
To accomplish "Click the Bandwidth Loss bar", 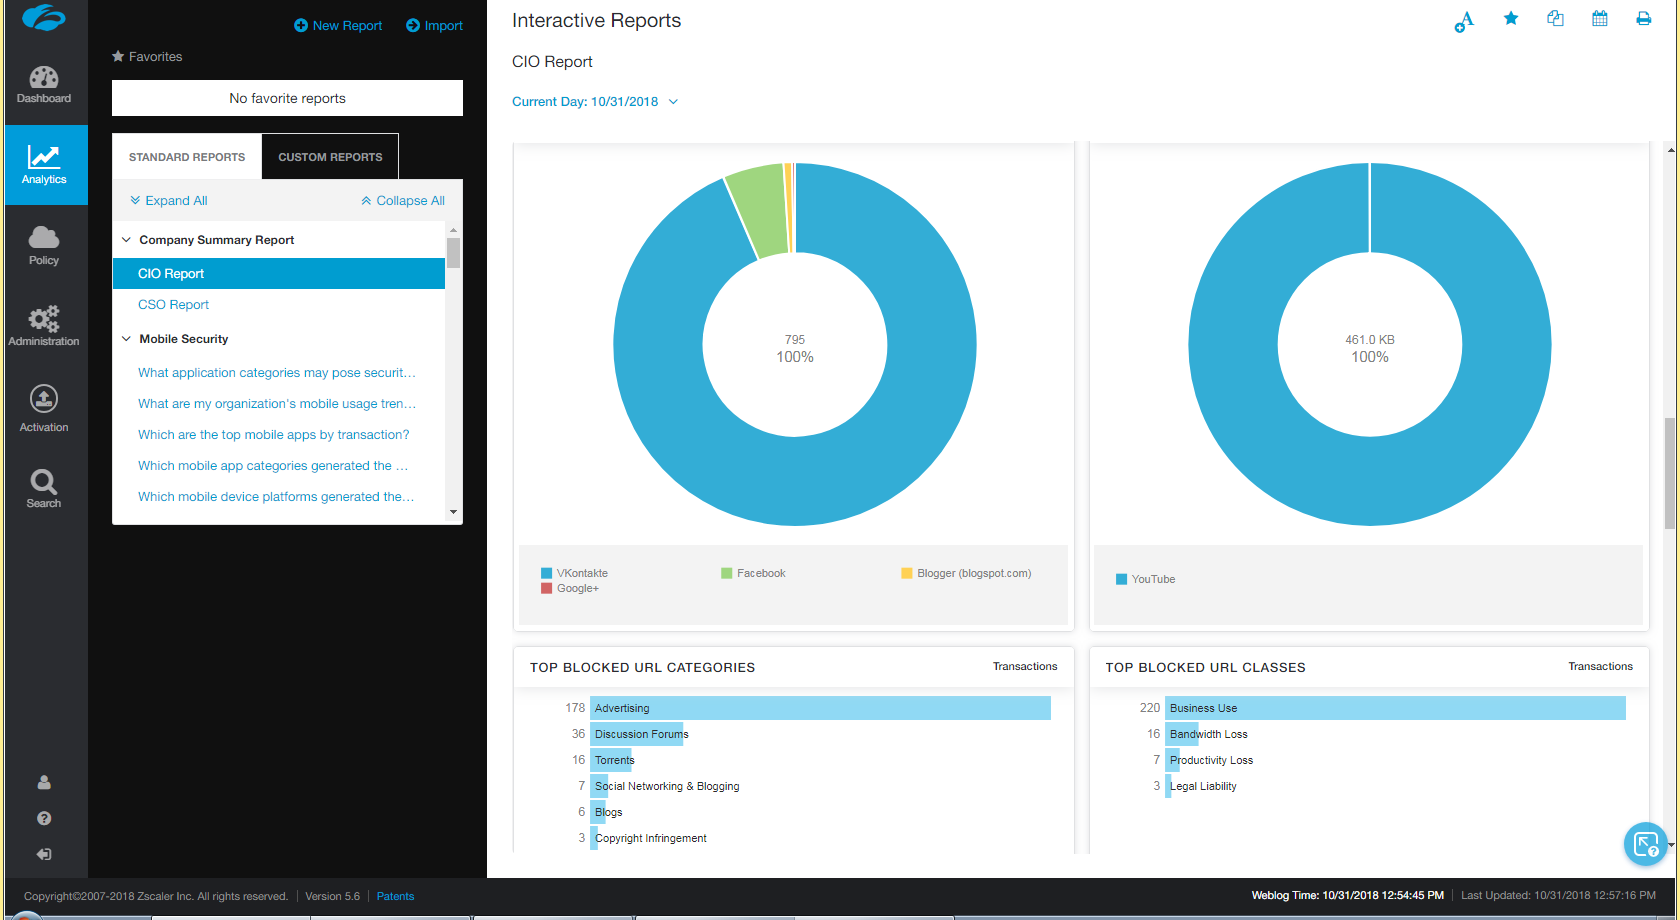I will 1182,734.
